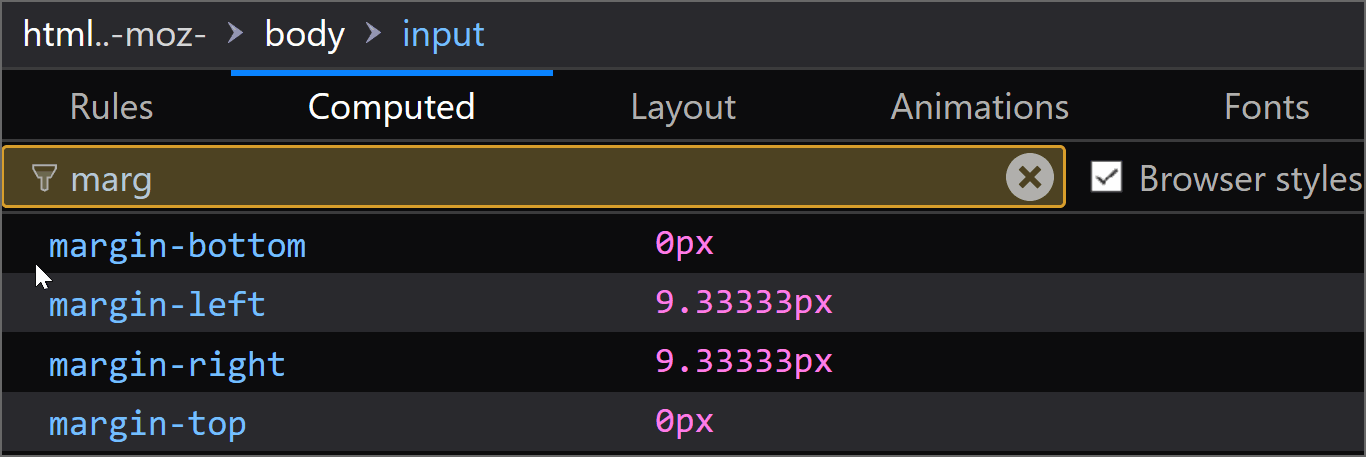Select the Computed tab
Image resolution: width=1366 pixels, height=457 pixels.
click(x=391, y=107)
